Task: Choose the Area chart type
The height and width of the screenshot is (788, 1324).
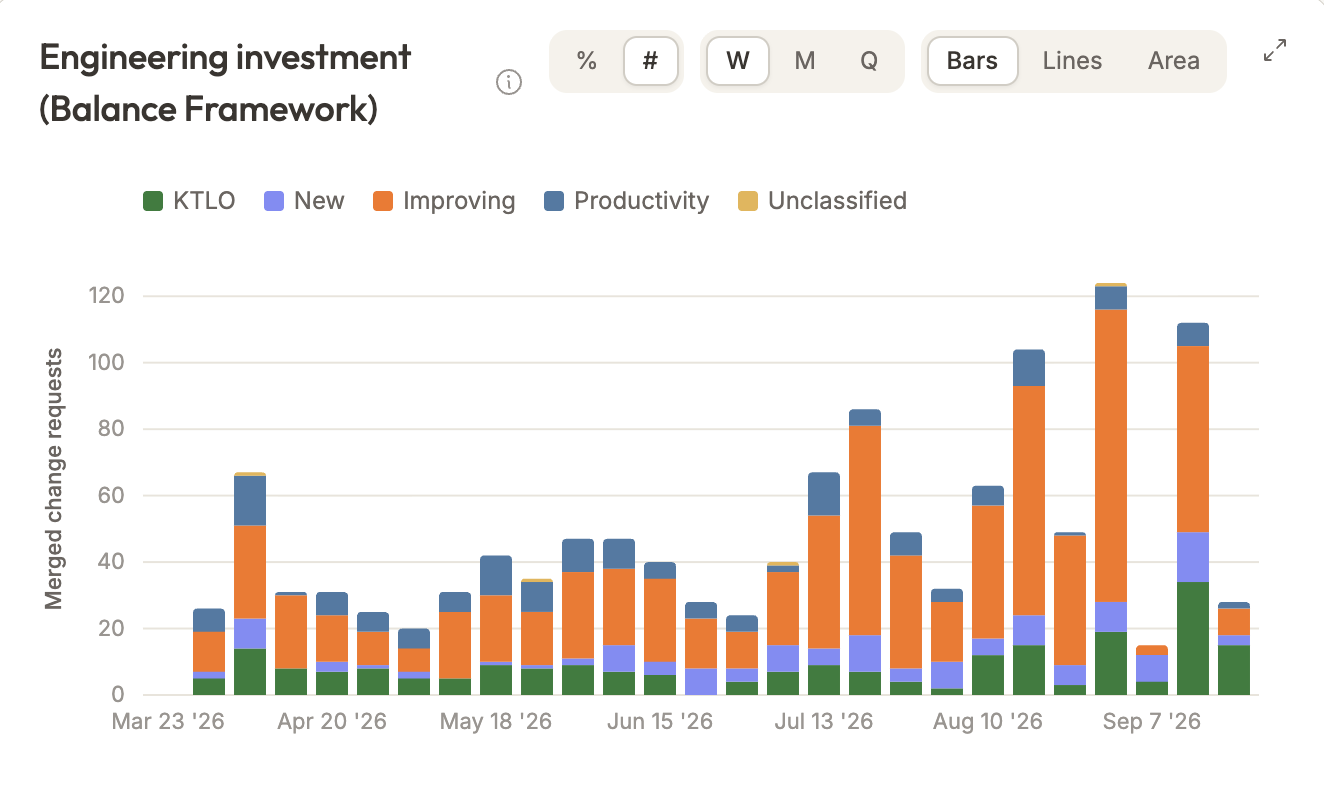Action: pyautogui.click(x=1174, y=61)
